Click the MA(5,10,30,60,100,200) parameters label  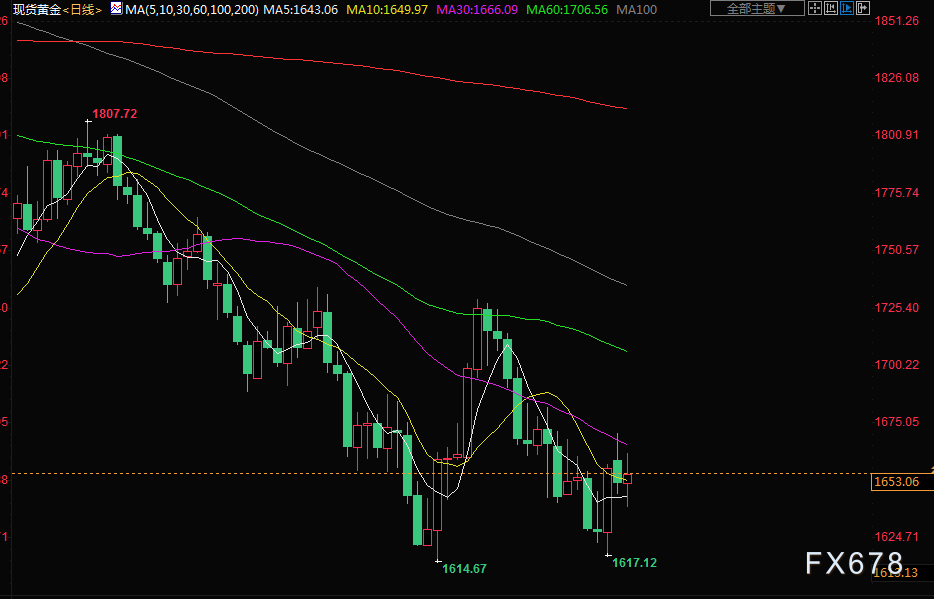tap(192, 10)
